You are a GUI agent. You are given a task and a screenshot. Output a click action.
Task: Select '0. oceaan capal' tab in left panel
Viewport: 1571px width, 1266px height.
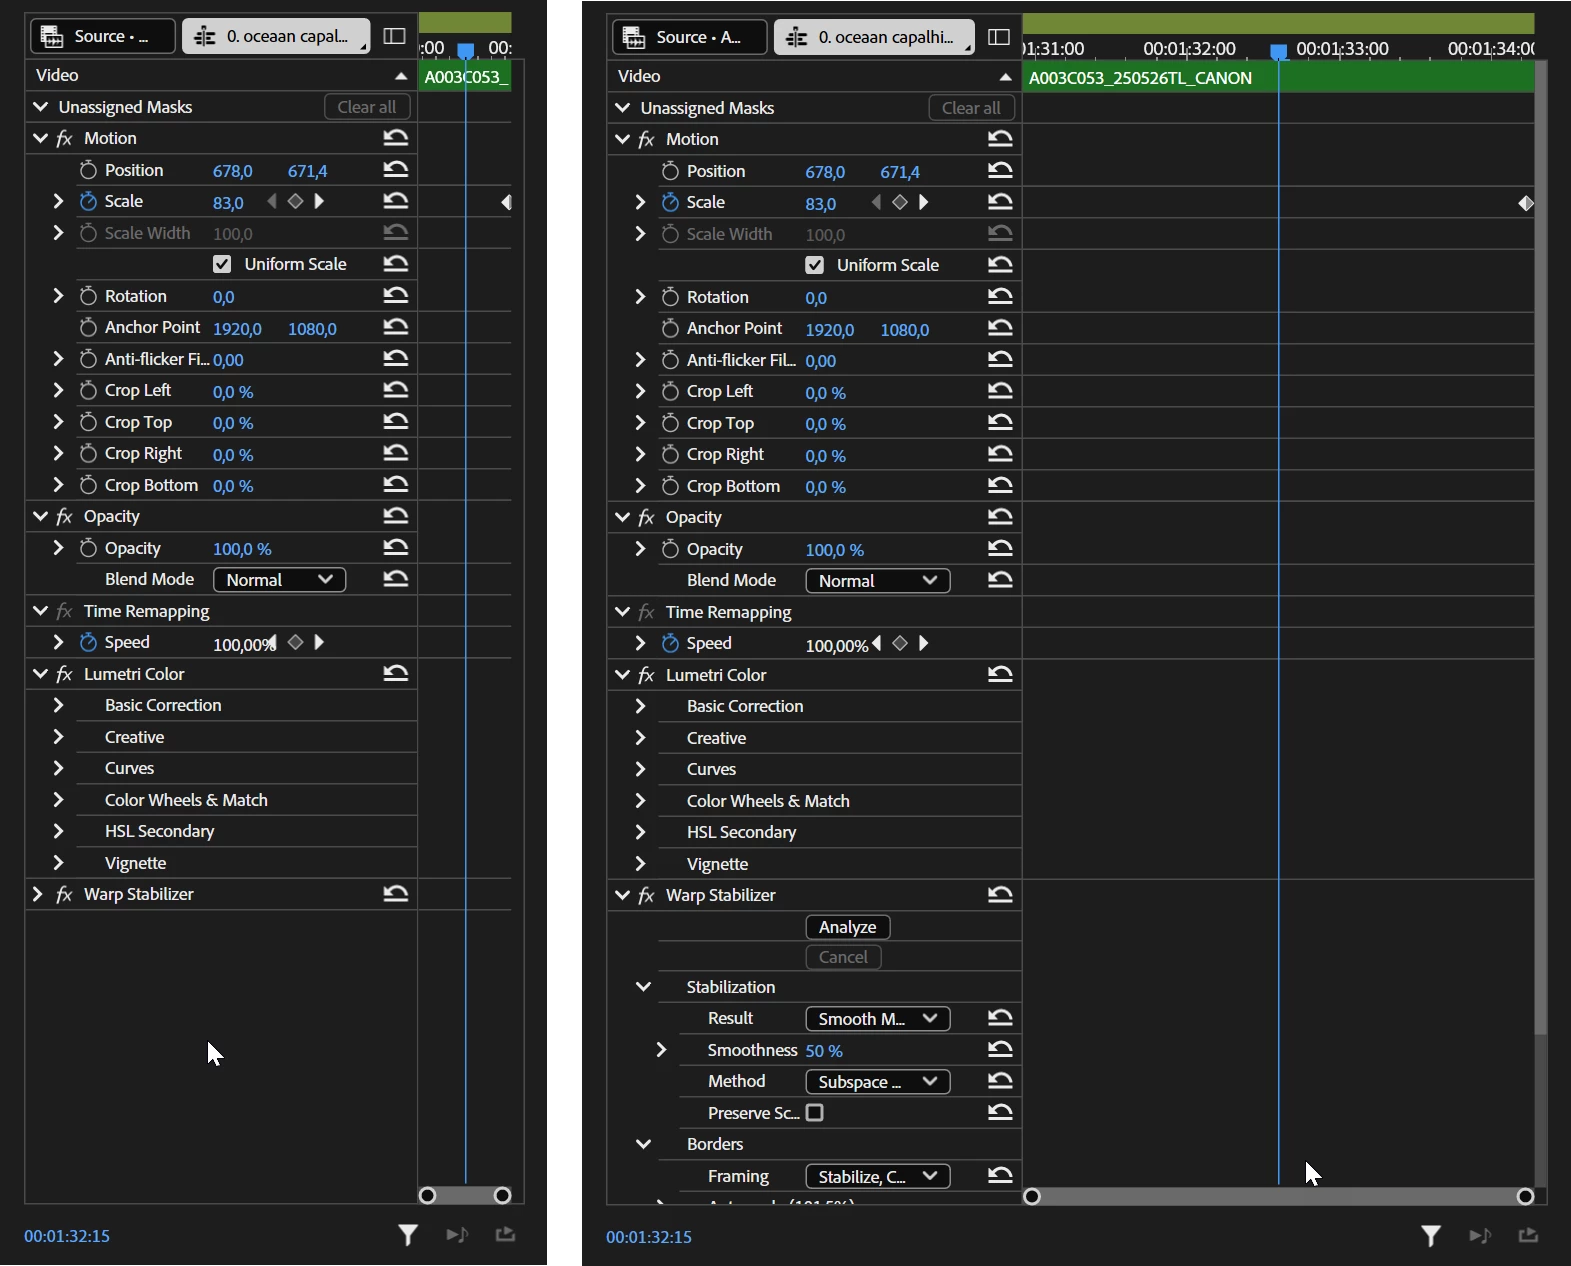coord(276,36)
